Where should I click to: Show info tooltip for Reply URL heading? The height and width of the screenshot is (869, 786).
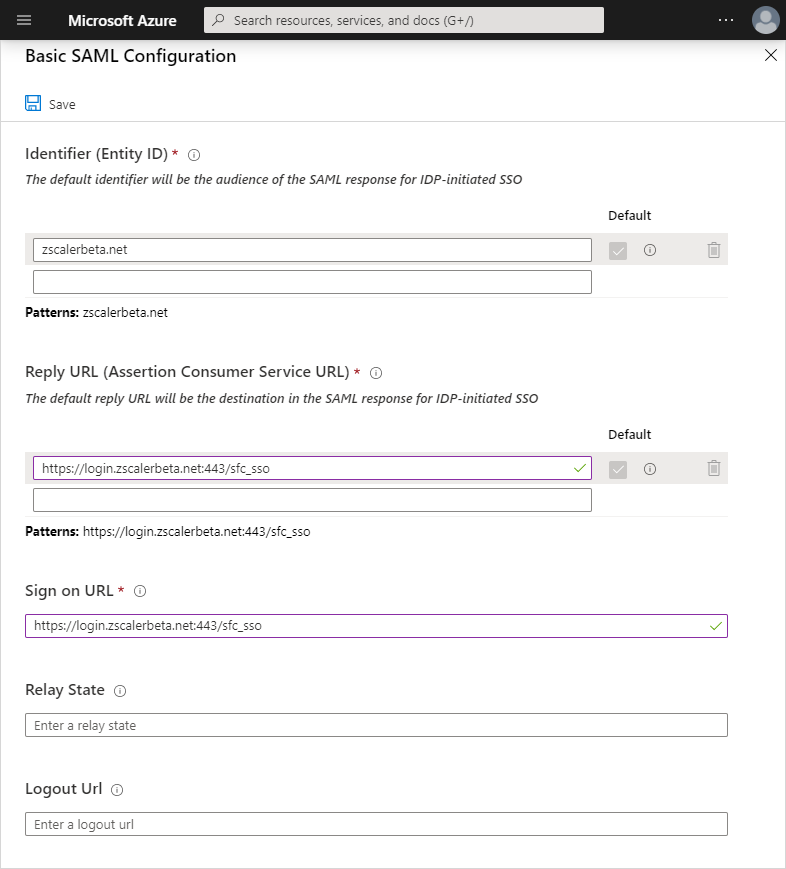(376, 373)
